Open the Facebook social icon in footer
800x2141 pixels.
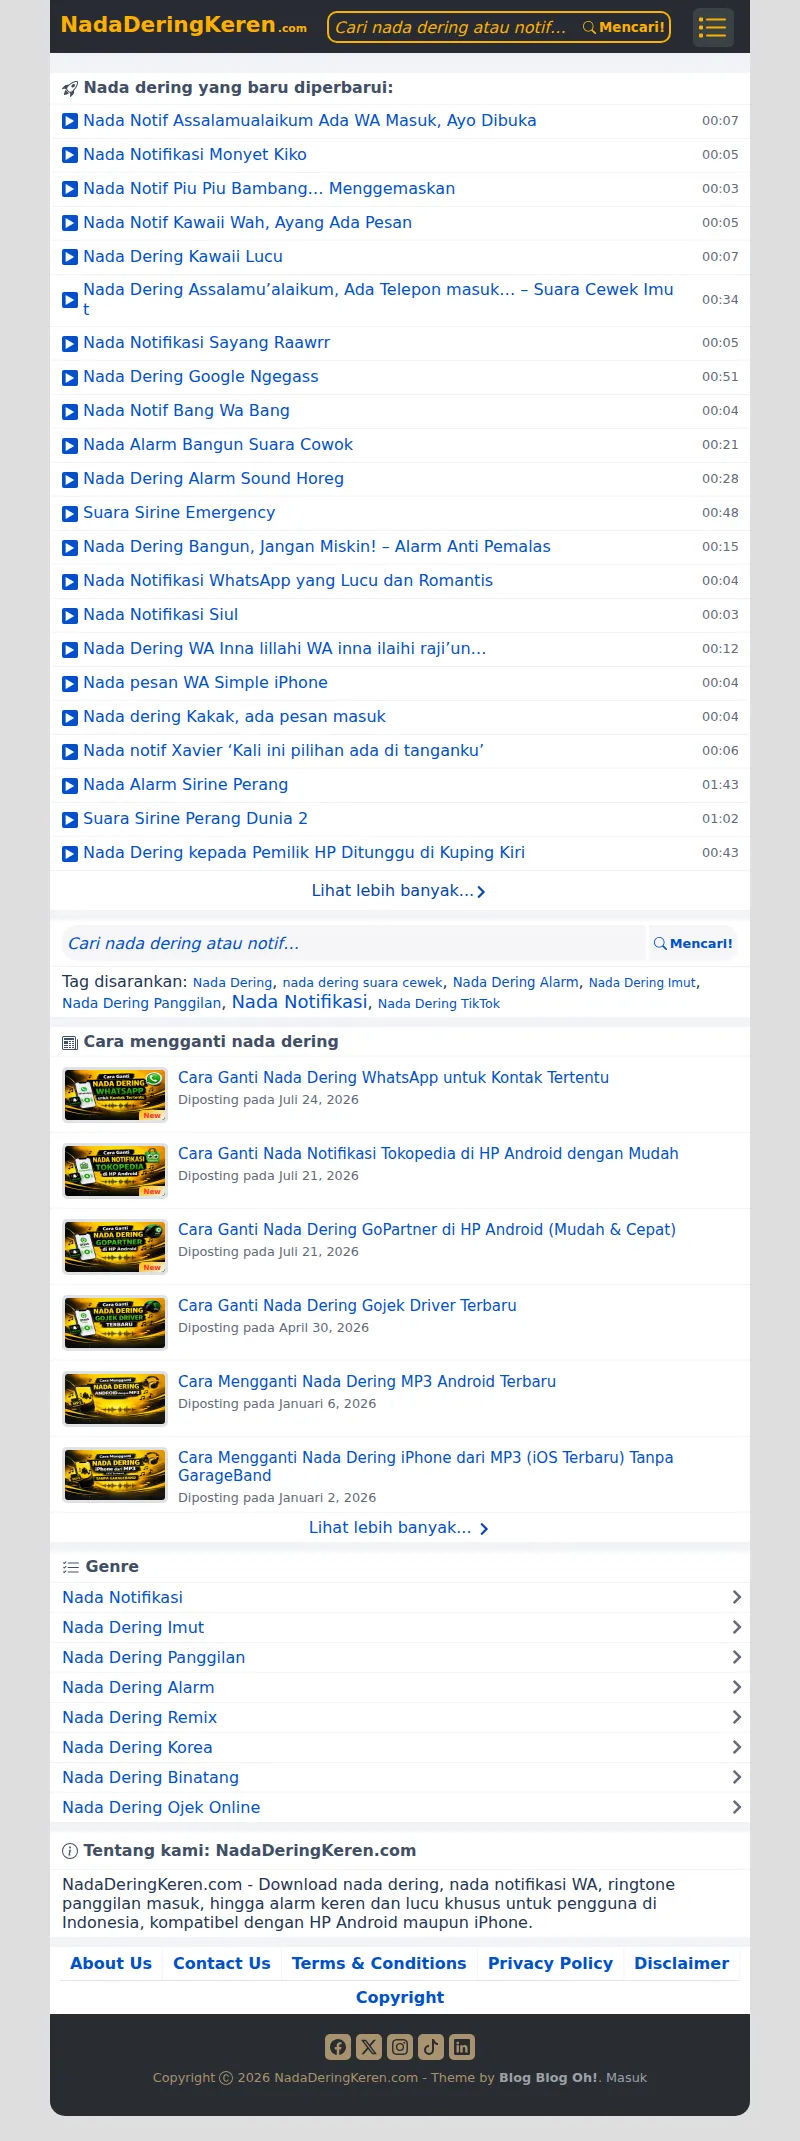338,2046
